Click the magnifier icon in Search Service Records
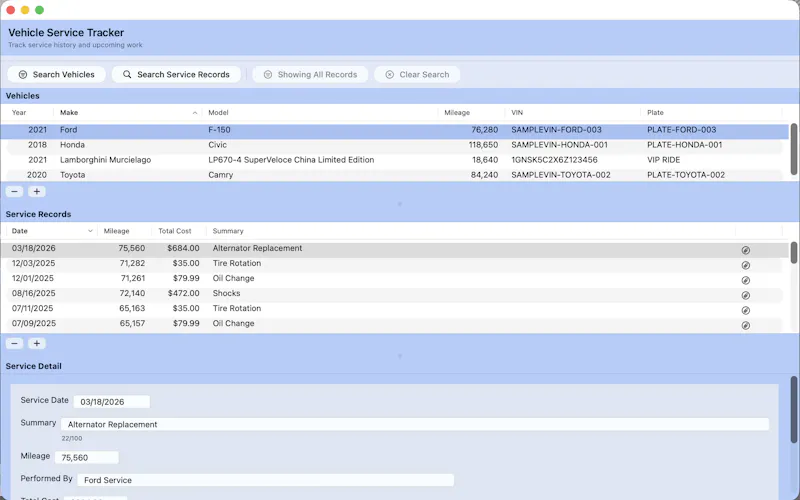Screen dimensions: 800x500 [x=127, y=74]
